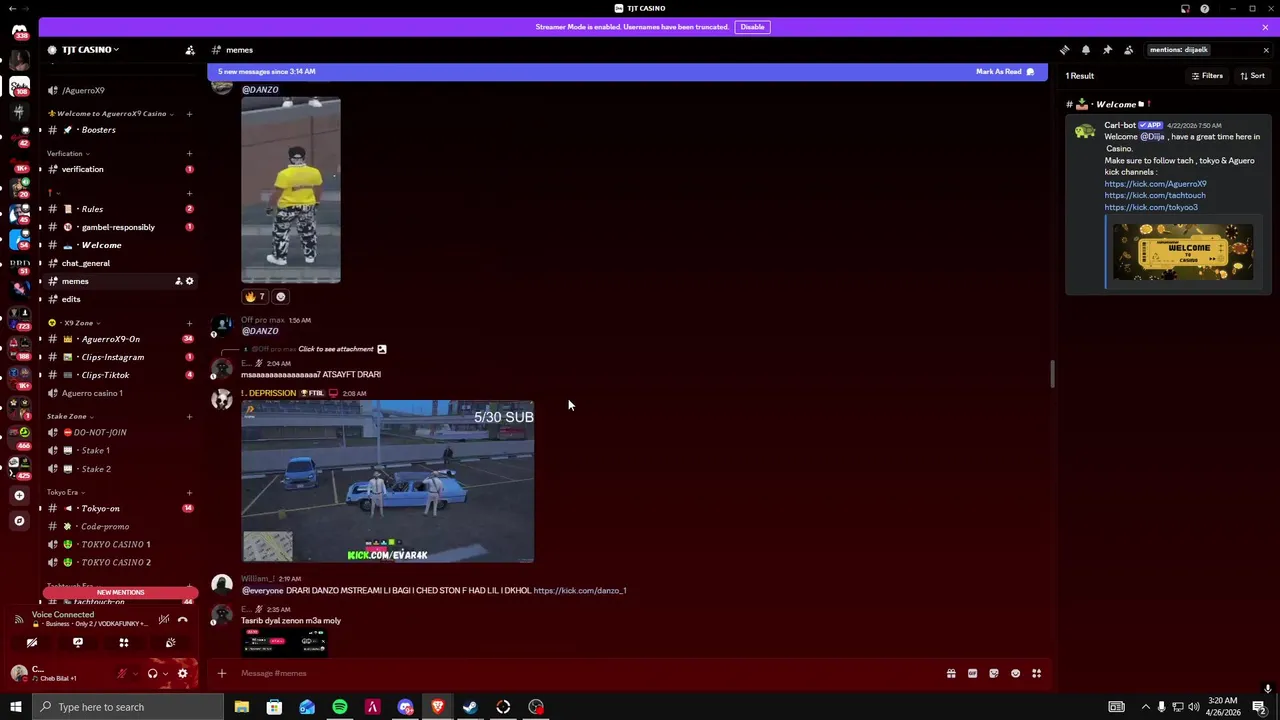The height and width of the screenshot is (720, 1280).
Task: Open the GIF picker
Action: [972, 673]
